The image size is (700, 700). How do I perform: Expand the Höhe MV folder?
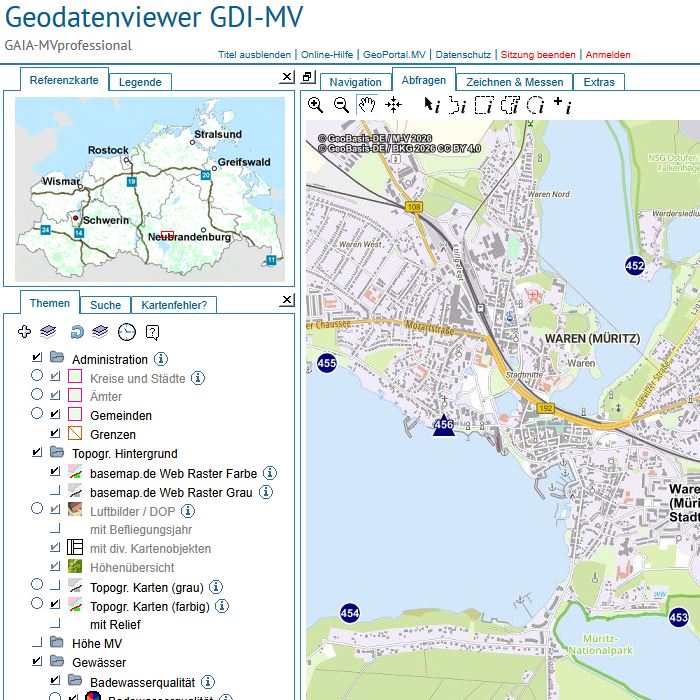click(x=57, y=642)
